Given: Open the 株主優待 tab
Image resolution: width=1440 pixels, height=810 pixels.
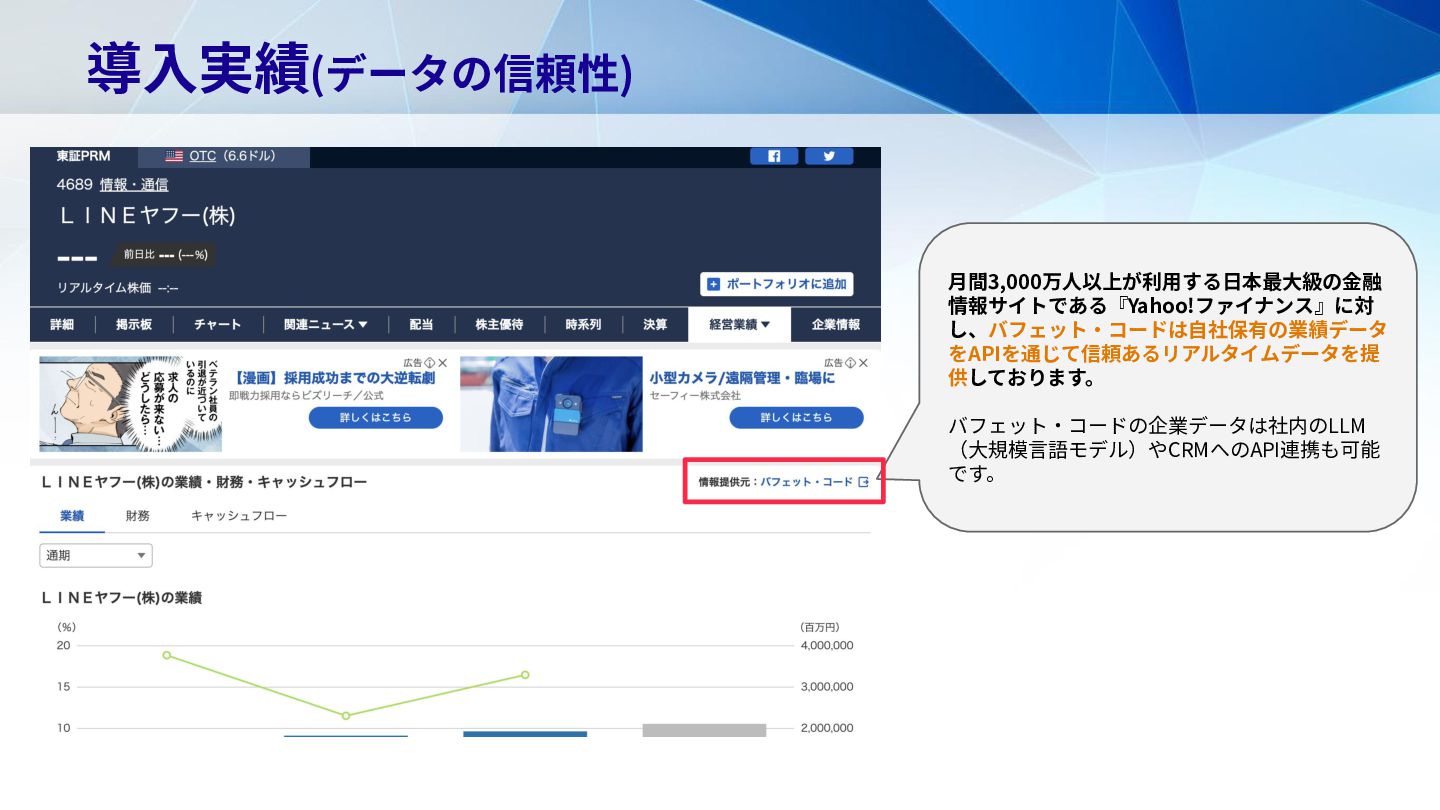Looking at the screenshot, I should pyautogui.click(x=499, y=325).
